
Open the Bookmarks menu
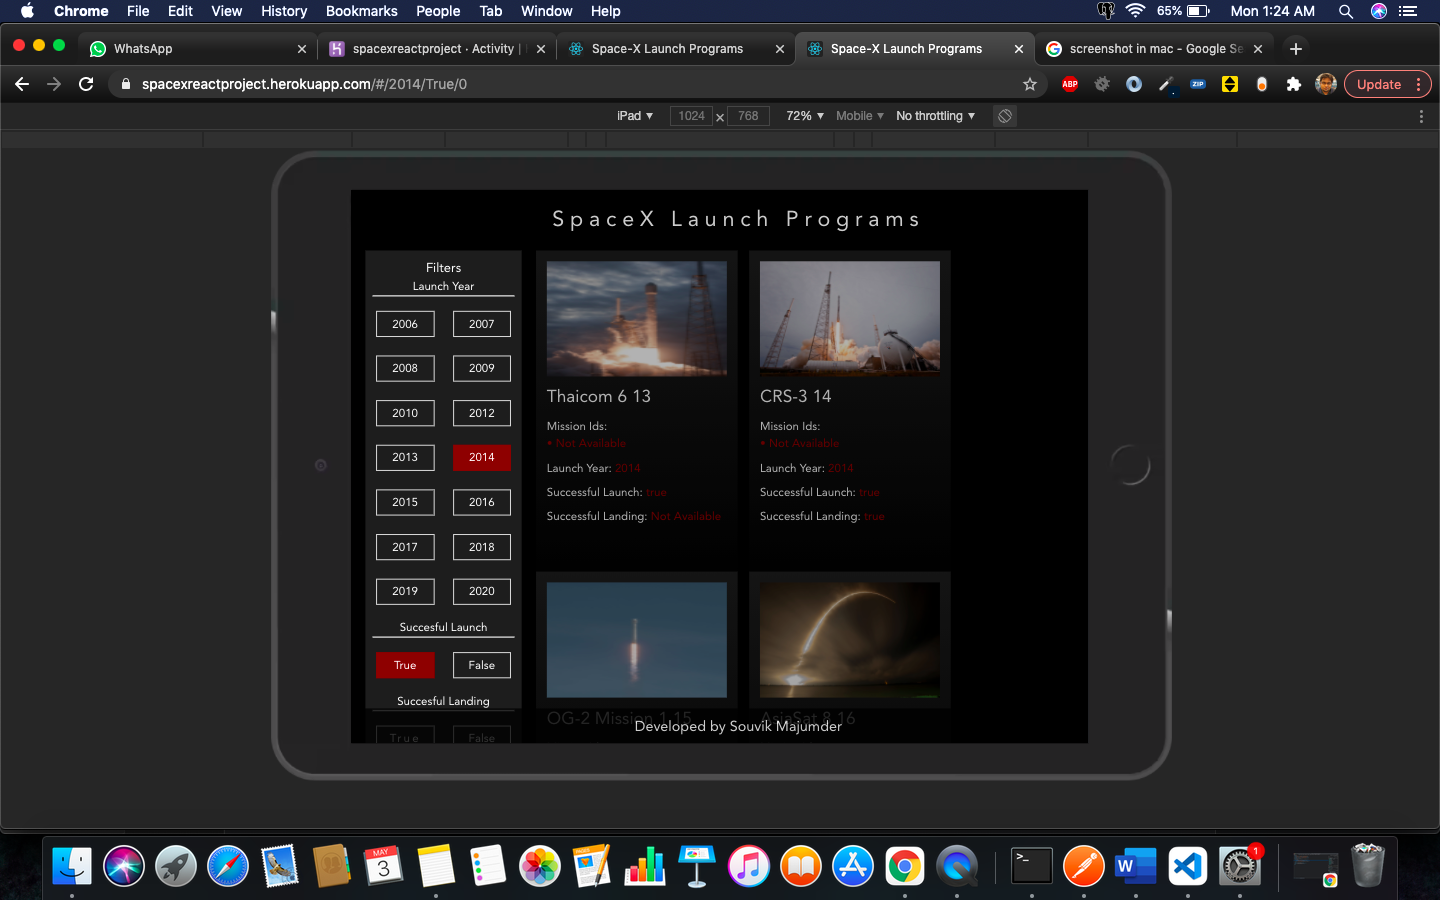pyautogui.click(x=362, y=11)
